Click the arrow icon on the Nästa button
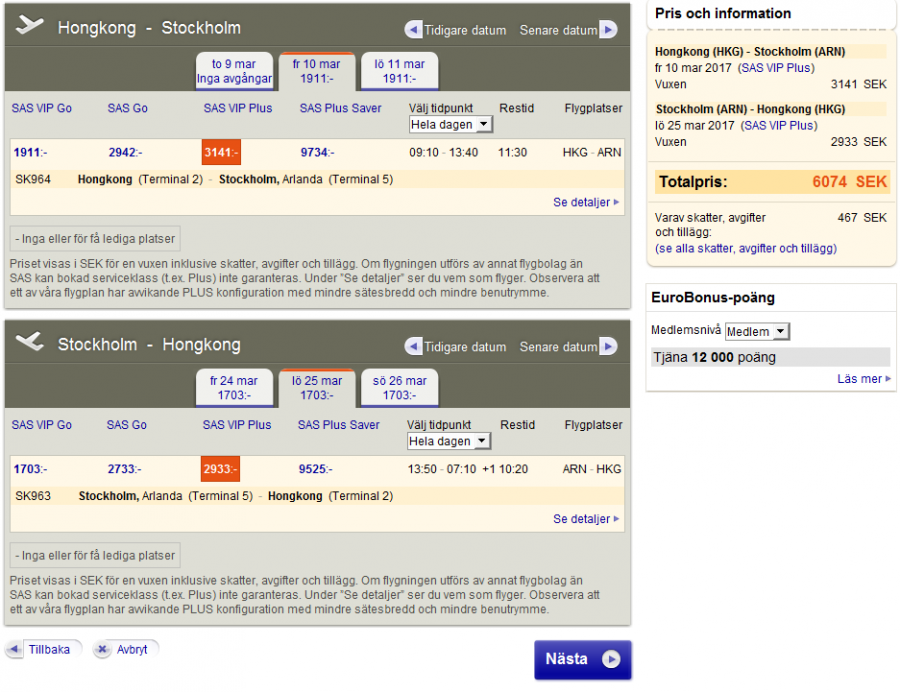The width and height of the screenshot is (900, 692). click(x=611, y=660)
